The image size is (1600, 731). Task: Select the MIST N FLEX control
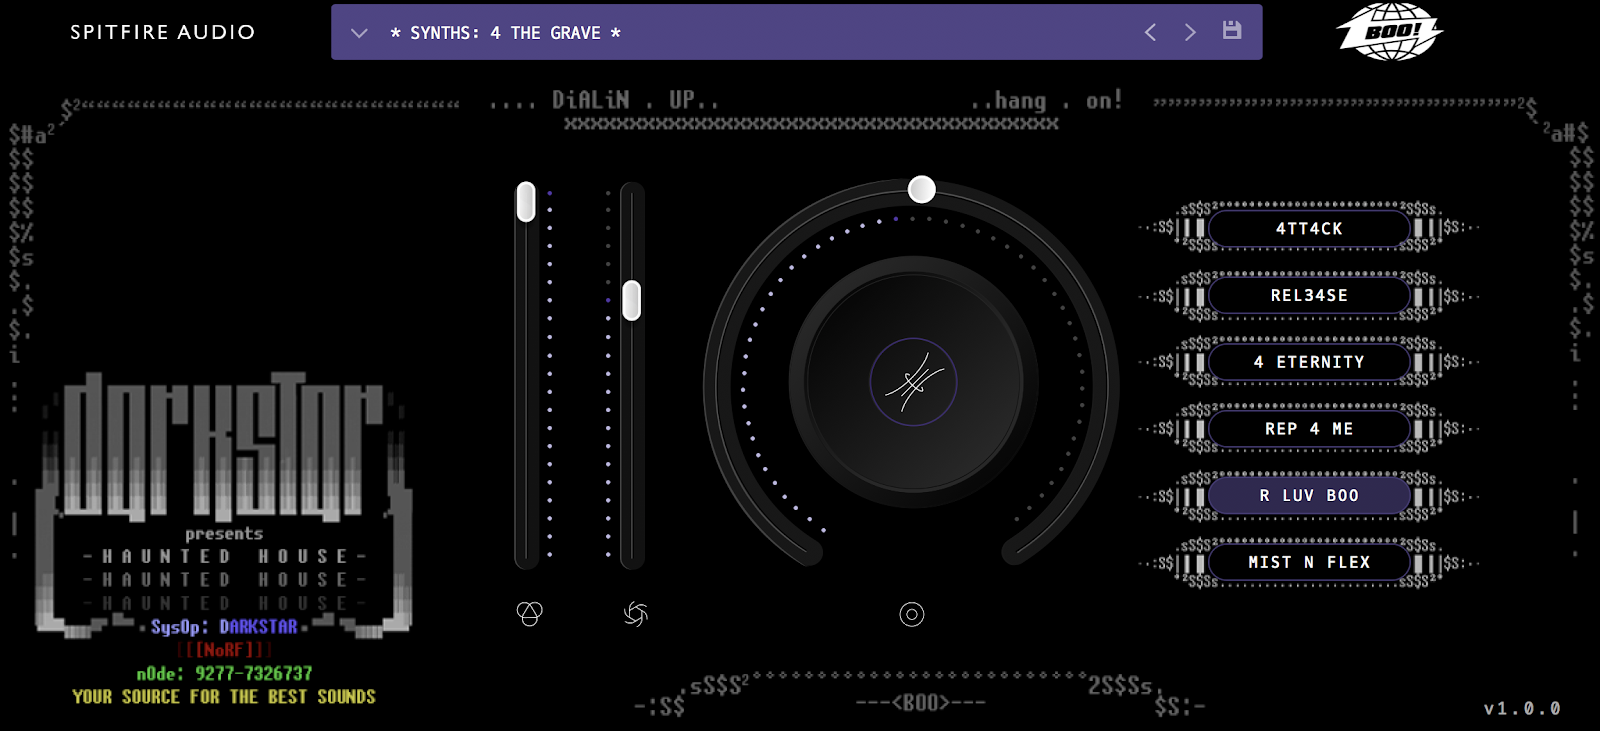[x=1309, y=563]
